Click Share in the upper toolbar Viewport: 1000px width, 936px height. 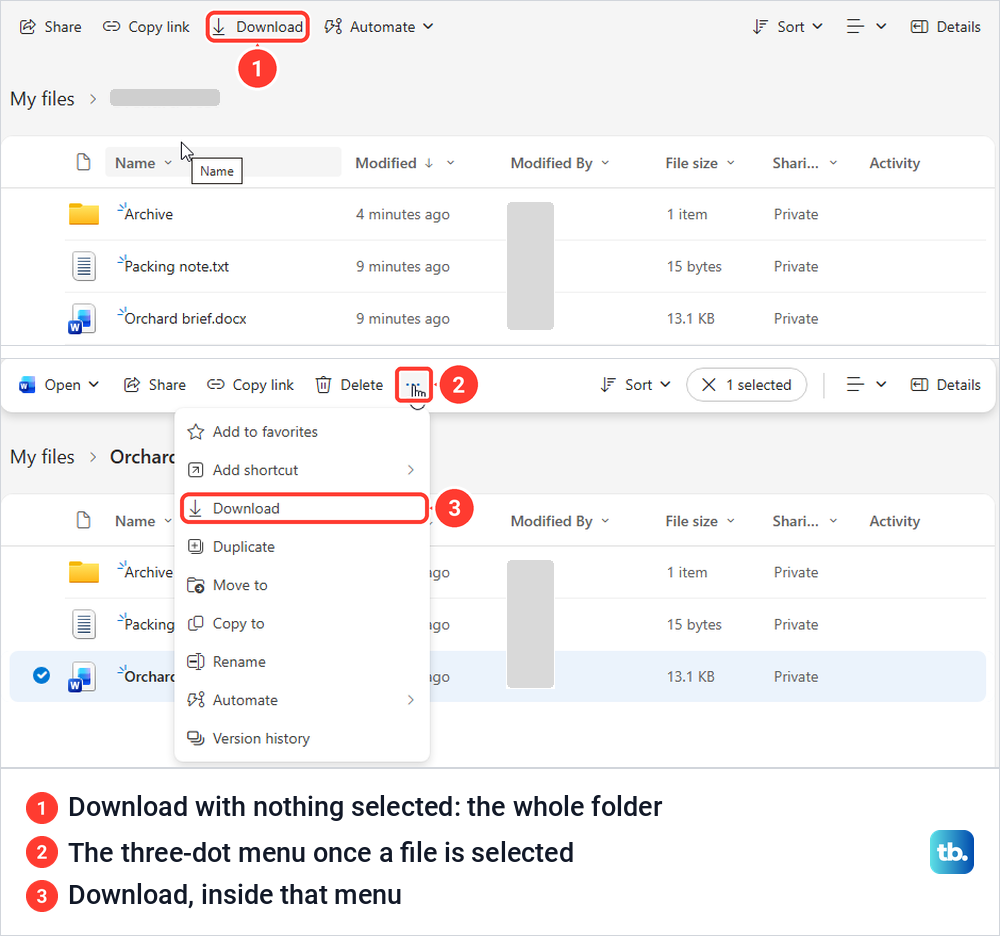50,27
